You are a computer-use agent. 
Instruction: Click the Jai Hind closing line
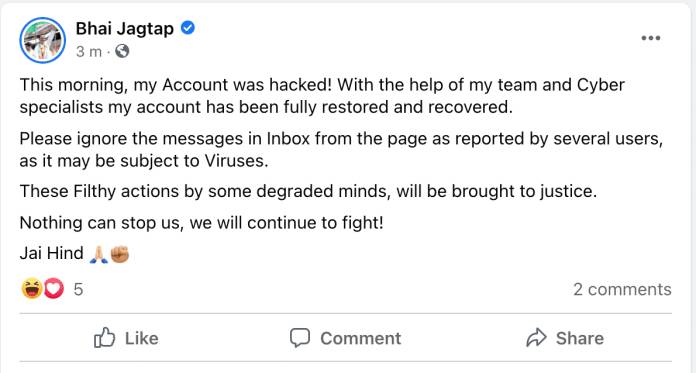coord(51,254)
